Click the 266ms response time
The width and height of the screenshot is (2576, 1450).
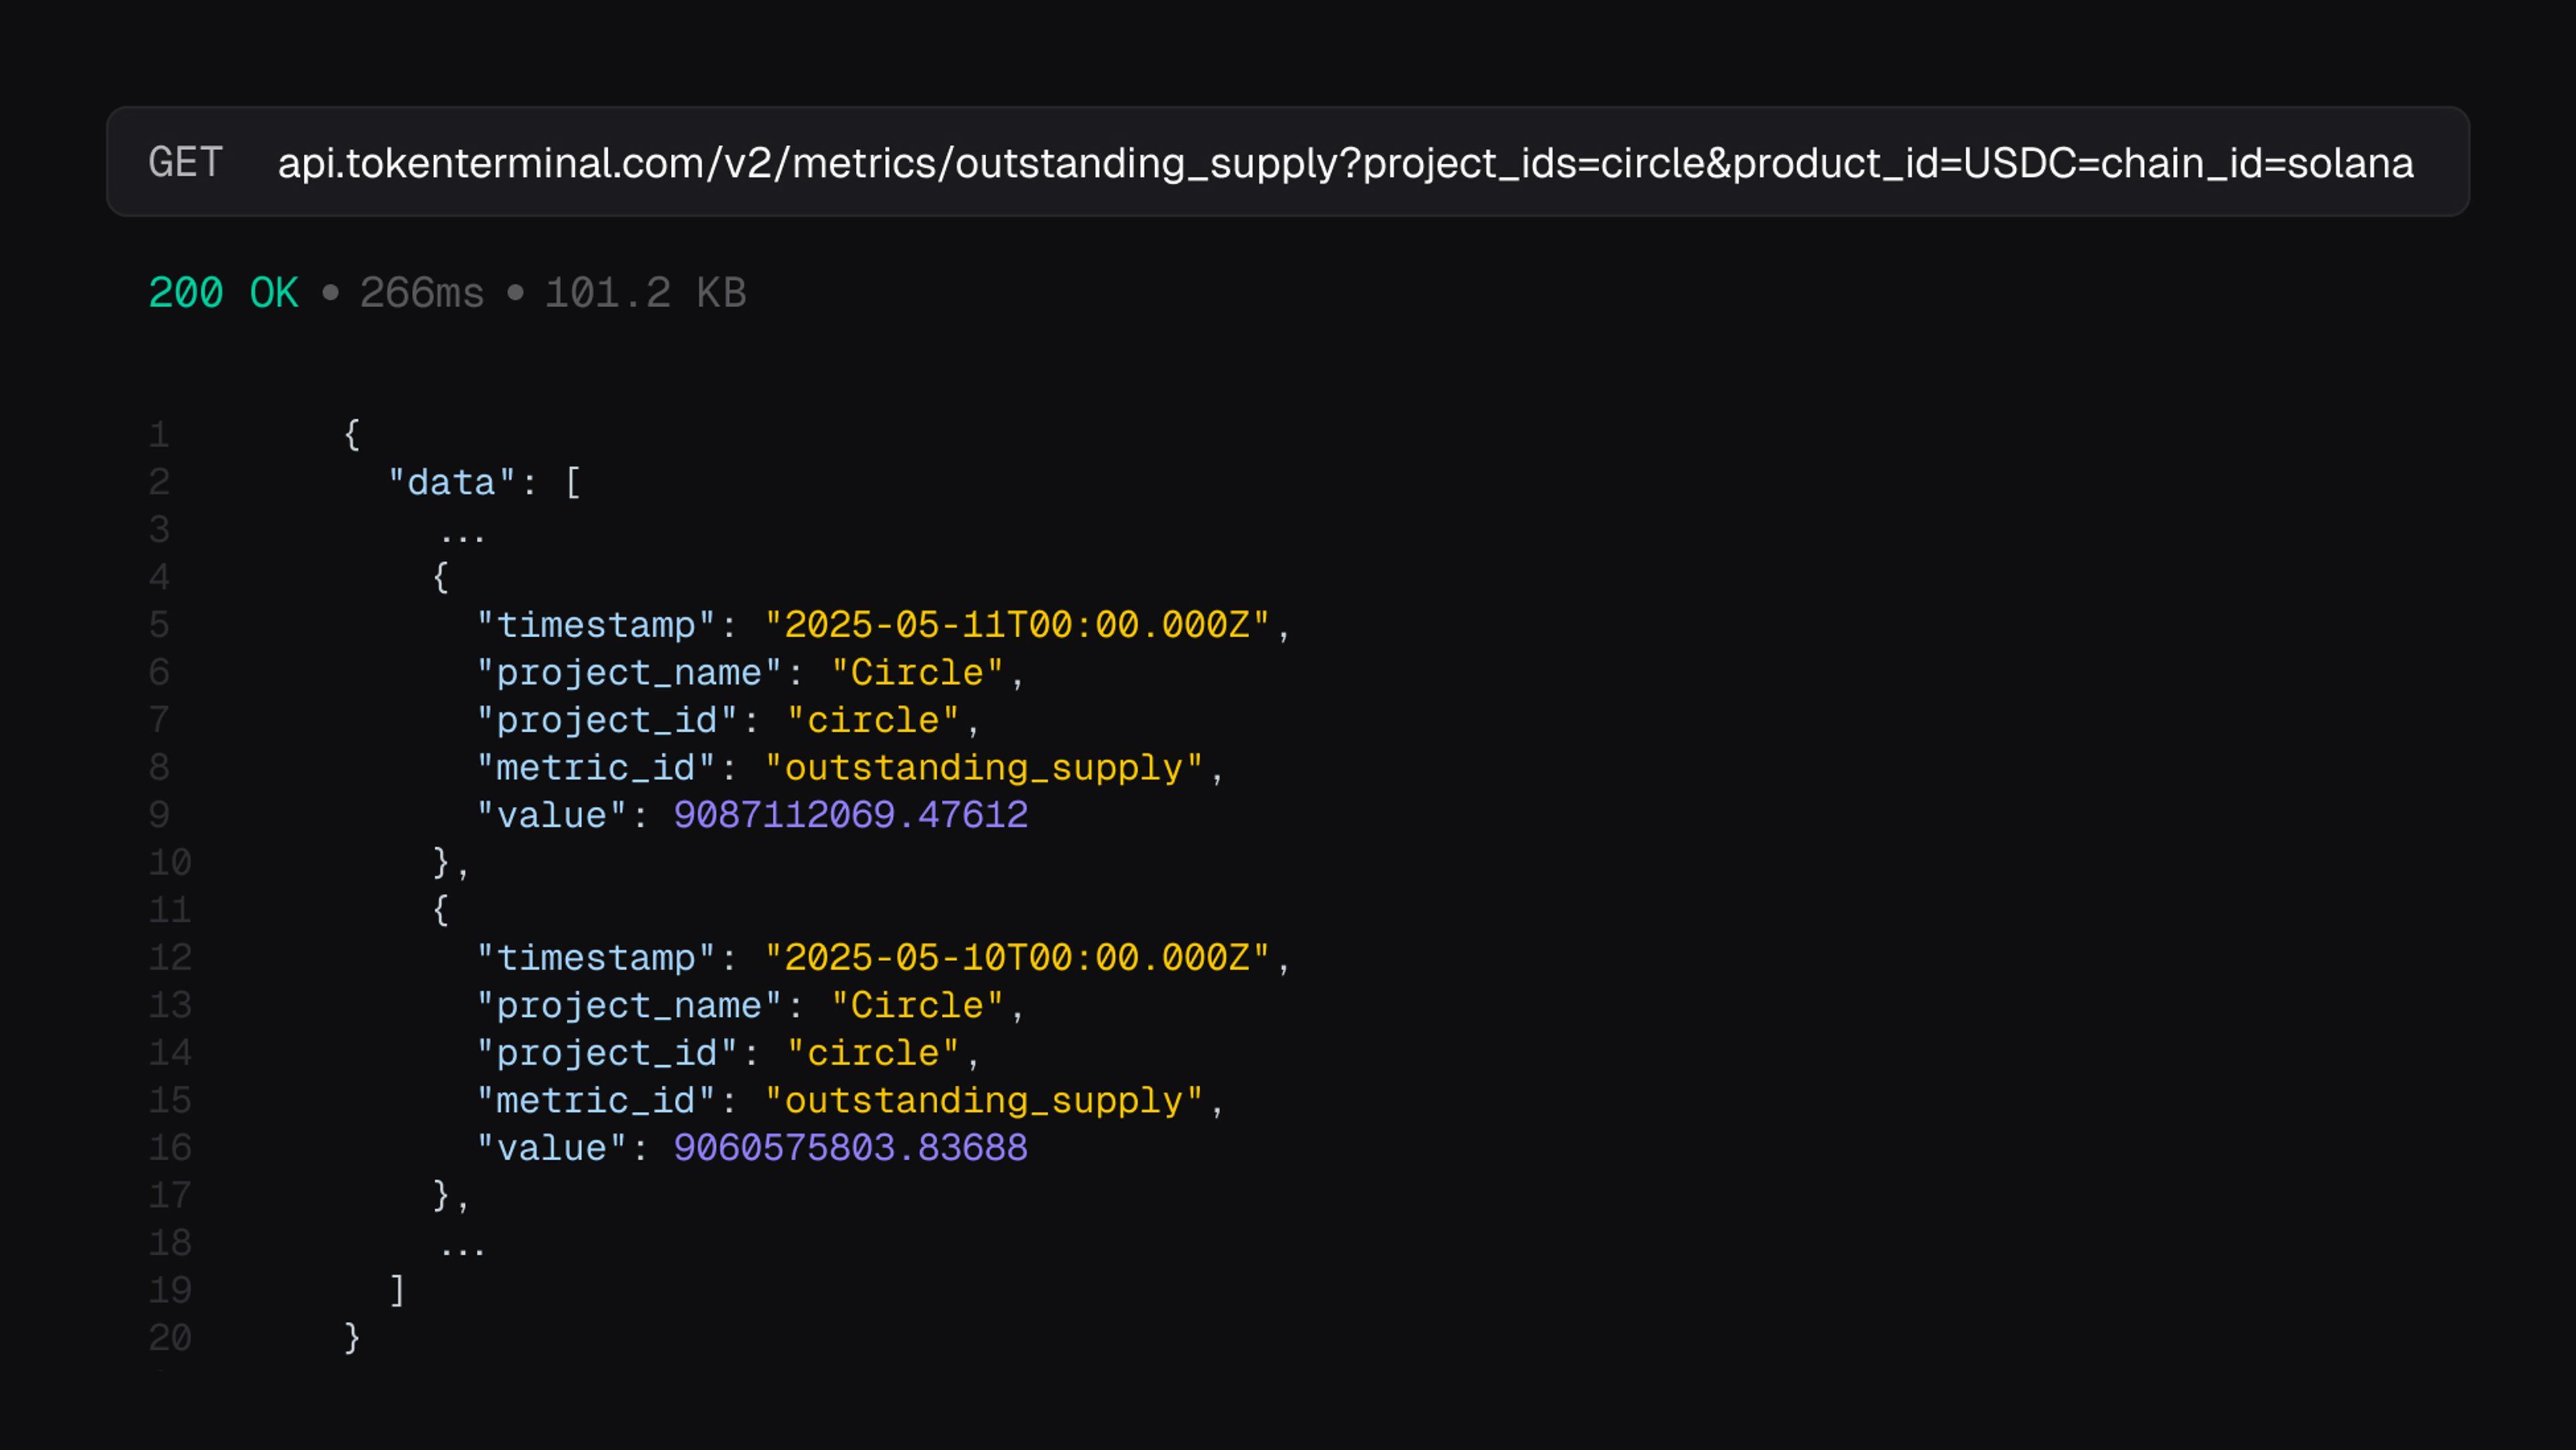point(421,293)
